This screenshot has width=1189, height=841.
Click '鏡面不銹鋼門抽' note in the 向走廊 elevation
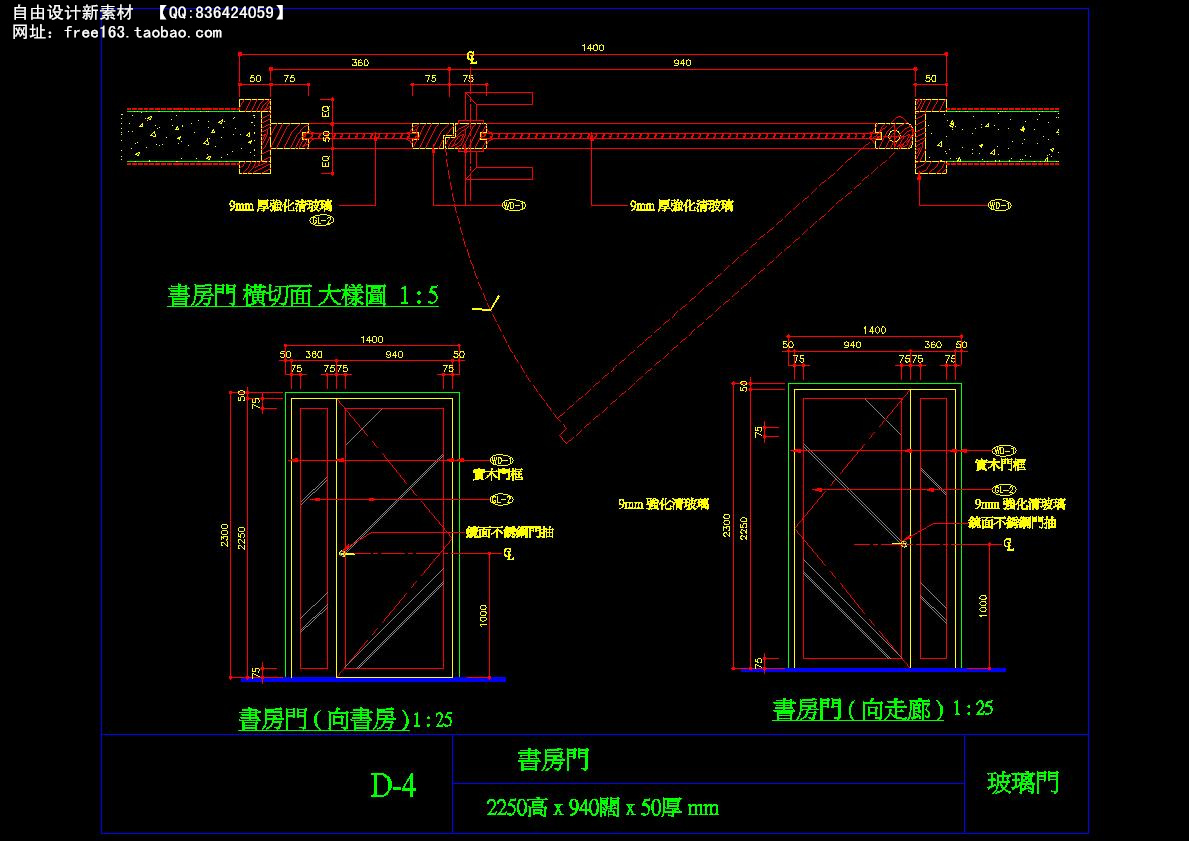tap(1012, 522)
